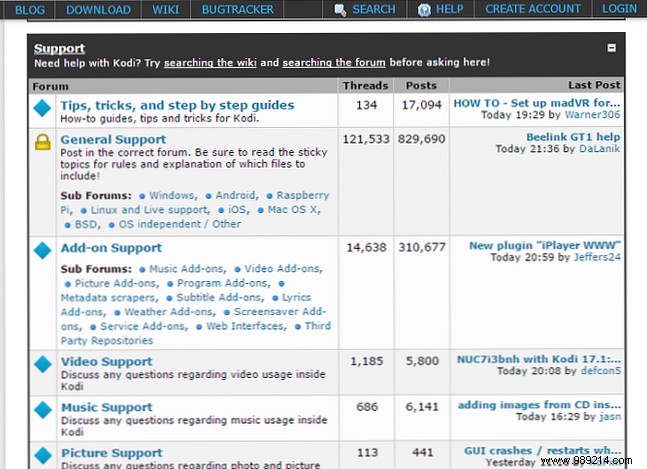View the 'Beelink GT1 help' last post
The width and height of the screenshot is (647, 469).
pos(574,137)
